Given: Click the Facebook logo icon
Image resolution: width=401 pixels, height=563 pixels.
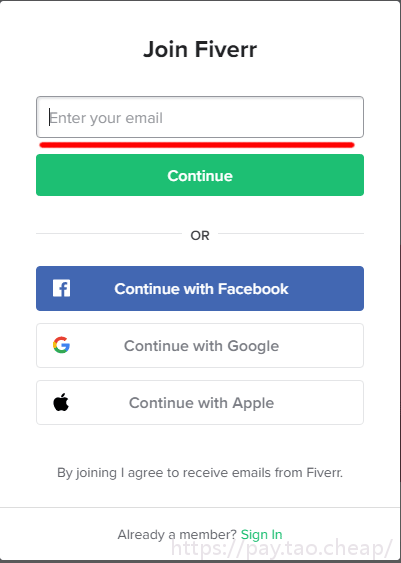Looking at the screenshot, I should 61,288.
